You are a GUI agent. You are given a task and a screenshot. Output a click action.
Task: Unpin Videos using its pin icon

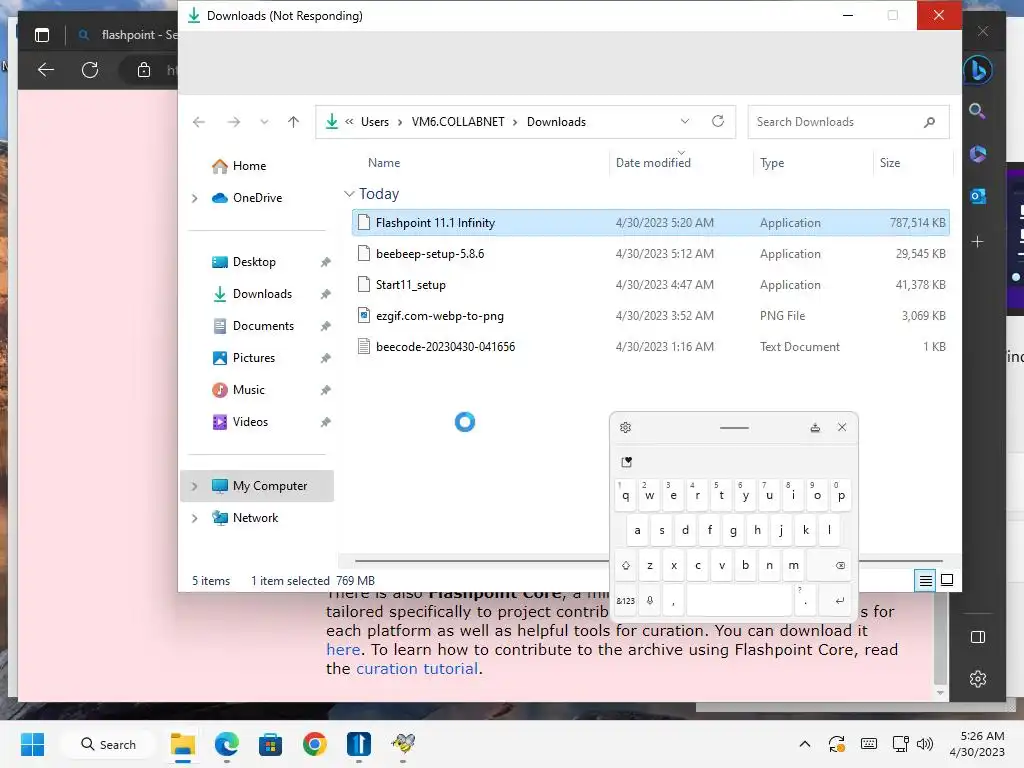pos(325,423)
